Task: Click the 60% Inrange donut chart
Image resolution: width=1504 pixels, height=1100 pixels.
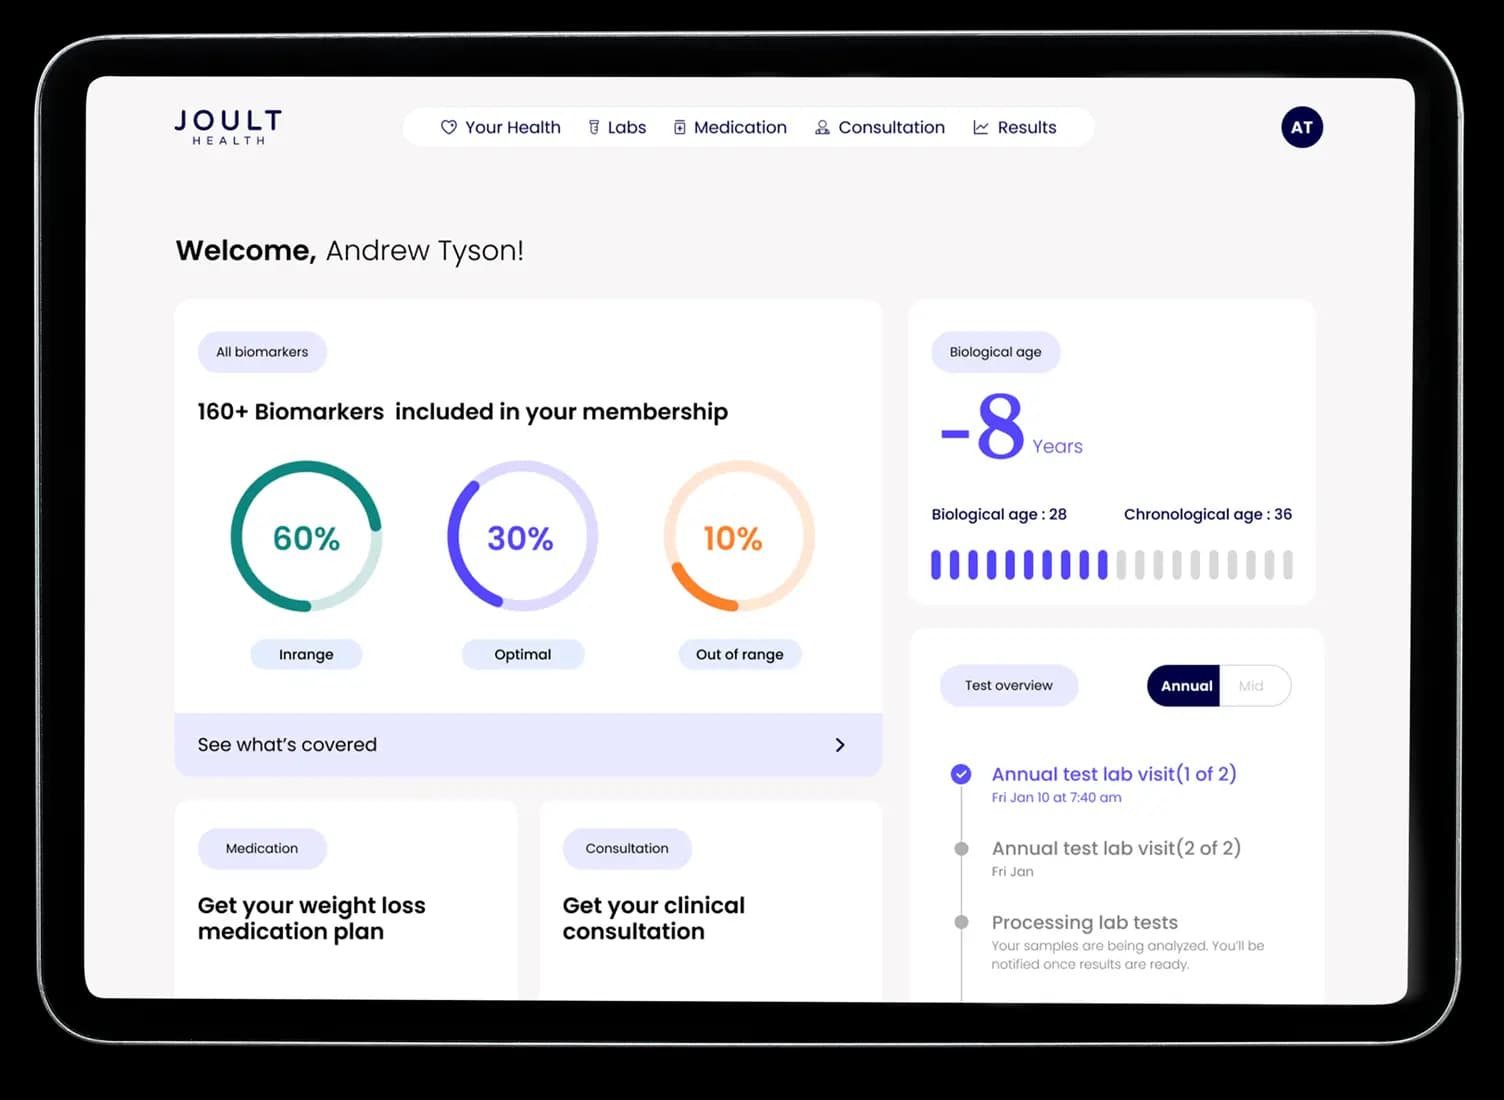Action: (x=306, y=537)
